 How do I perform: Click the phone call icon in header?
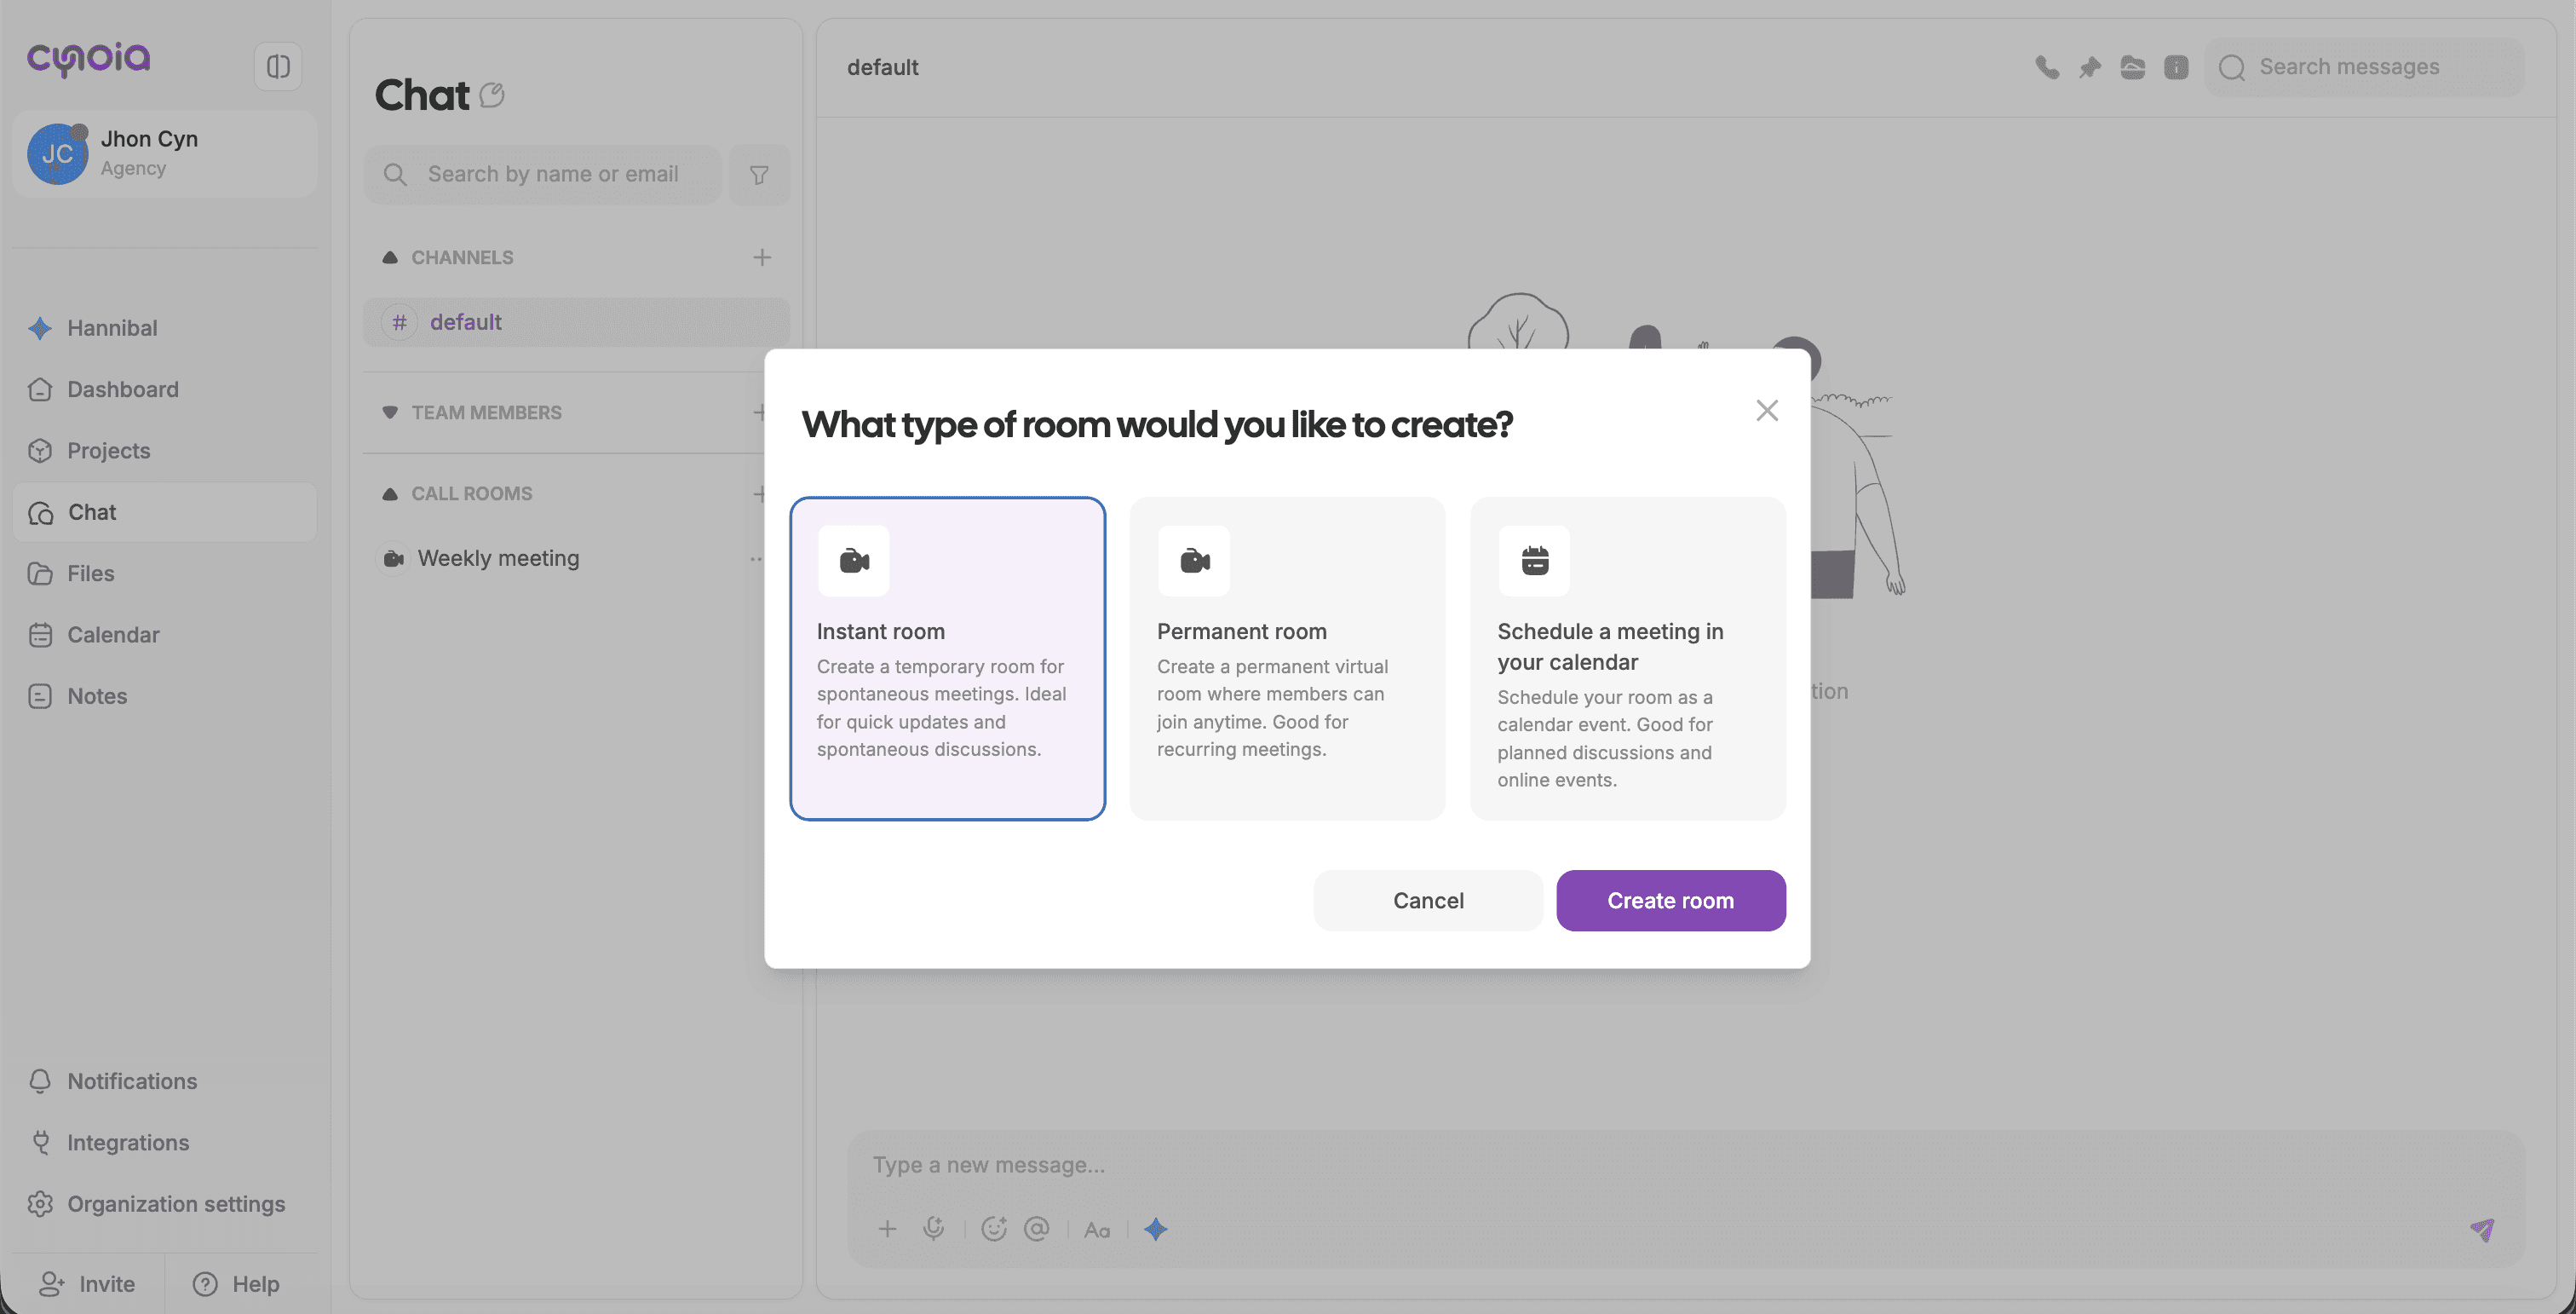(2047, 67)
